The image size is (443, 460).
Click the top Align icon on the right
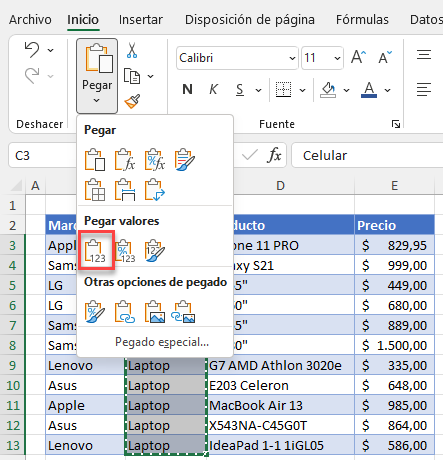424,54
